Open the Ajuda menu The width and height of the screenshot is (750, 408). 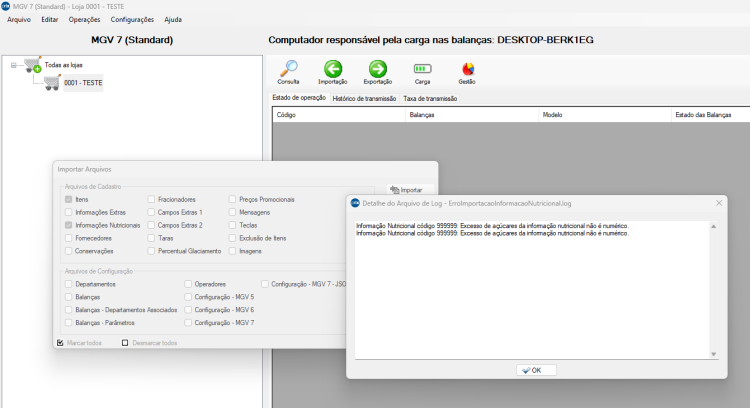[x=173, y=20]
